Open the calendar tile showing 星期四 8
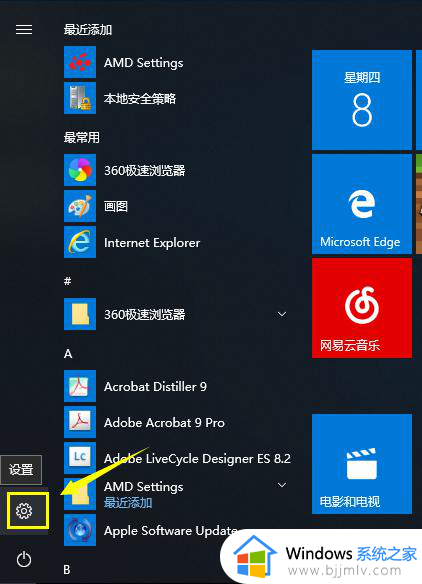The image size is (422, 584). coord(362,100)
